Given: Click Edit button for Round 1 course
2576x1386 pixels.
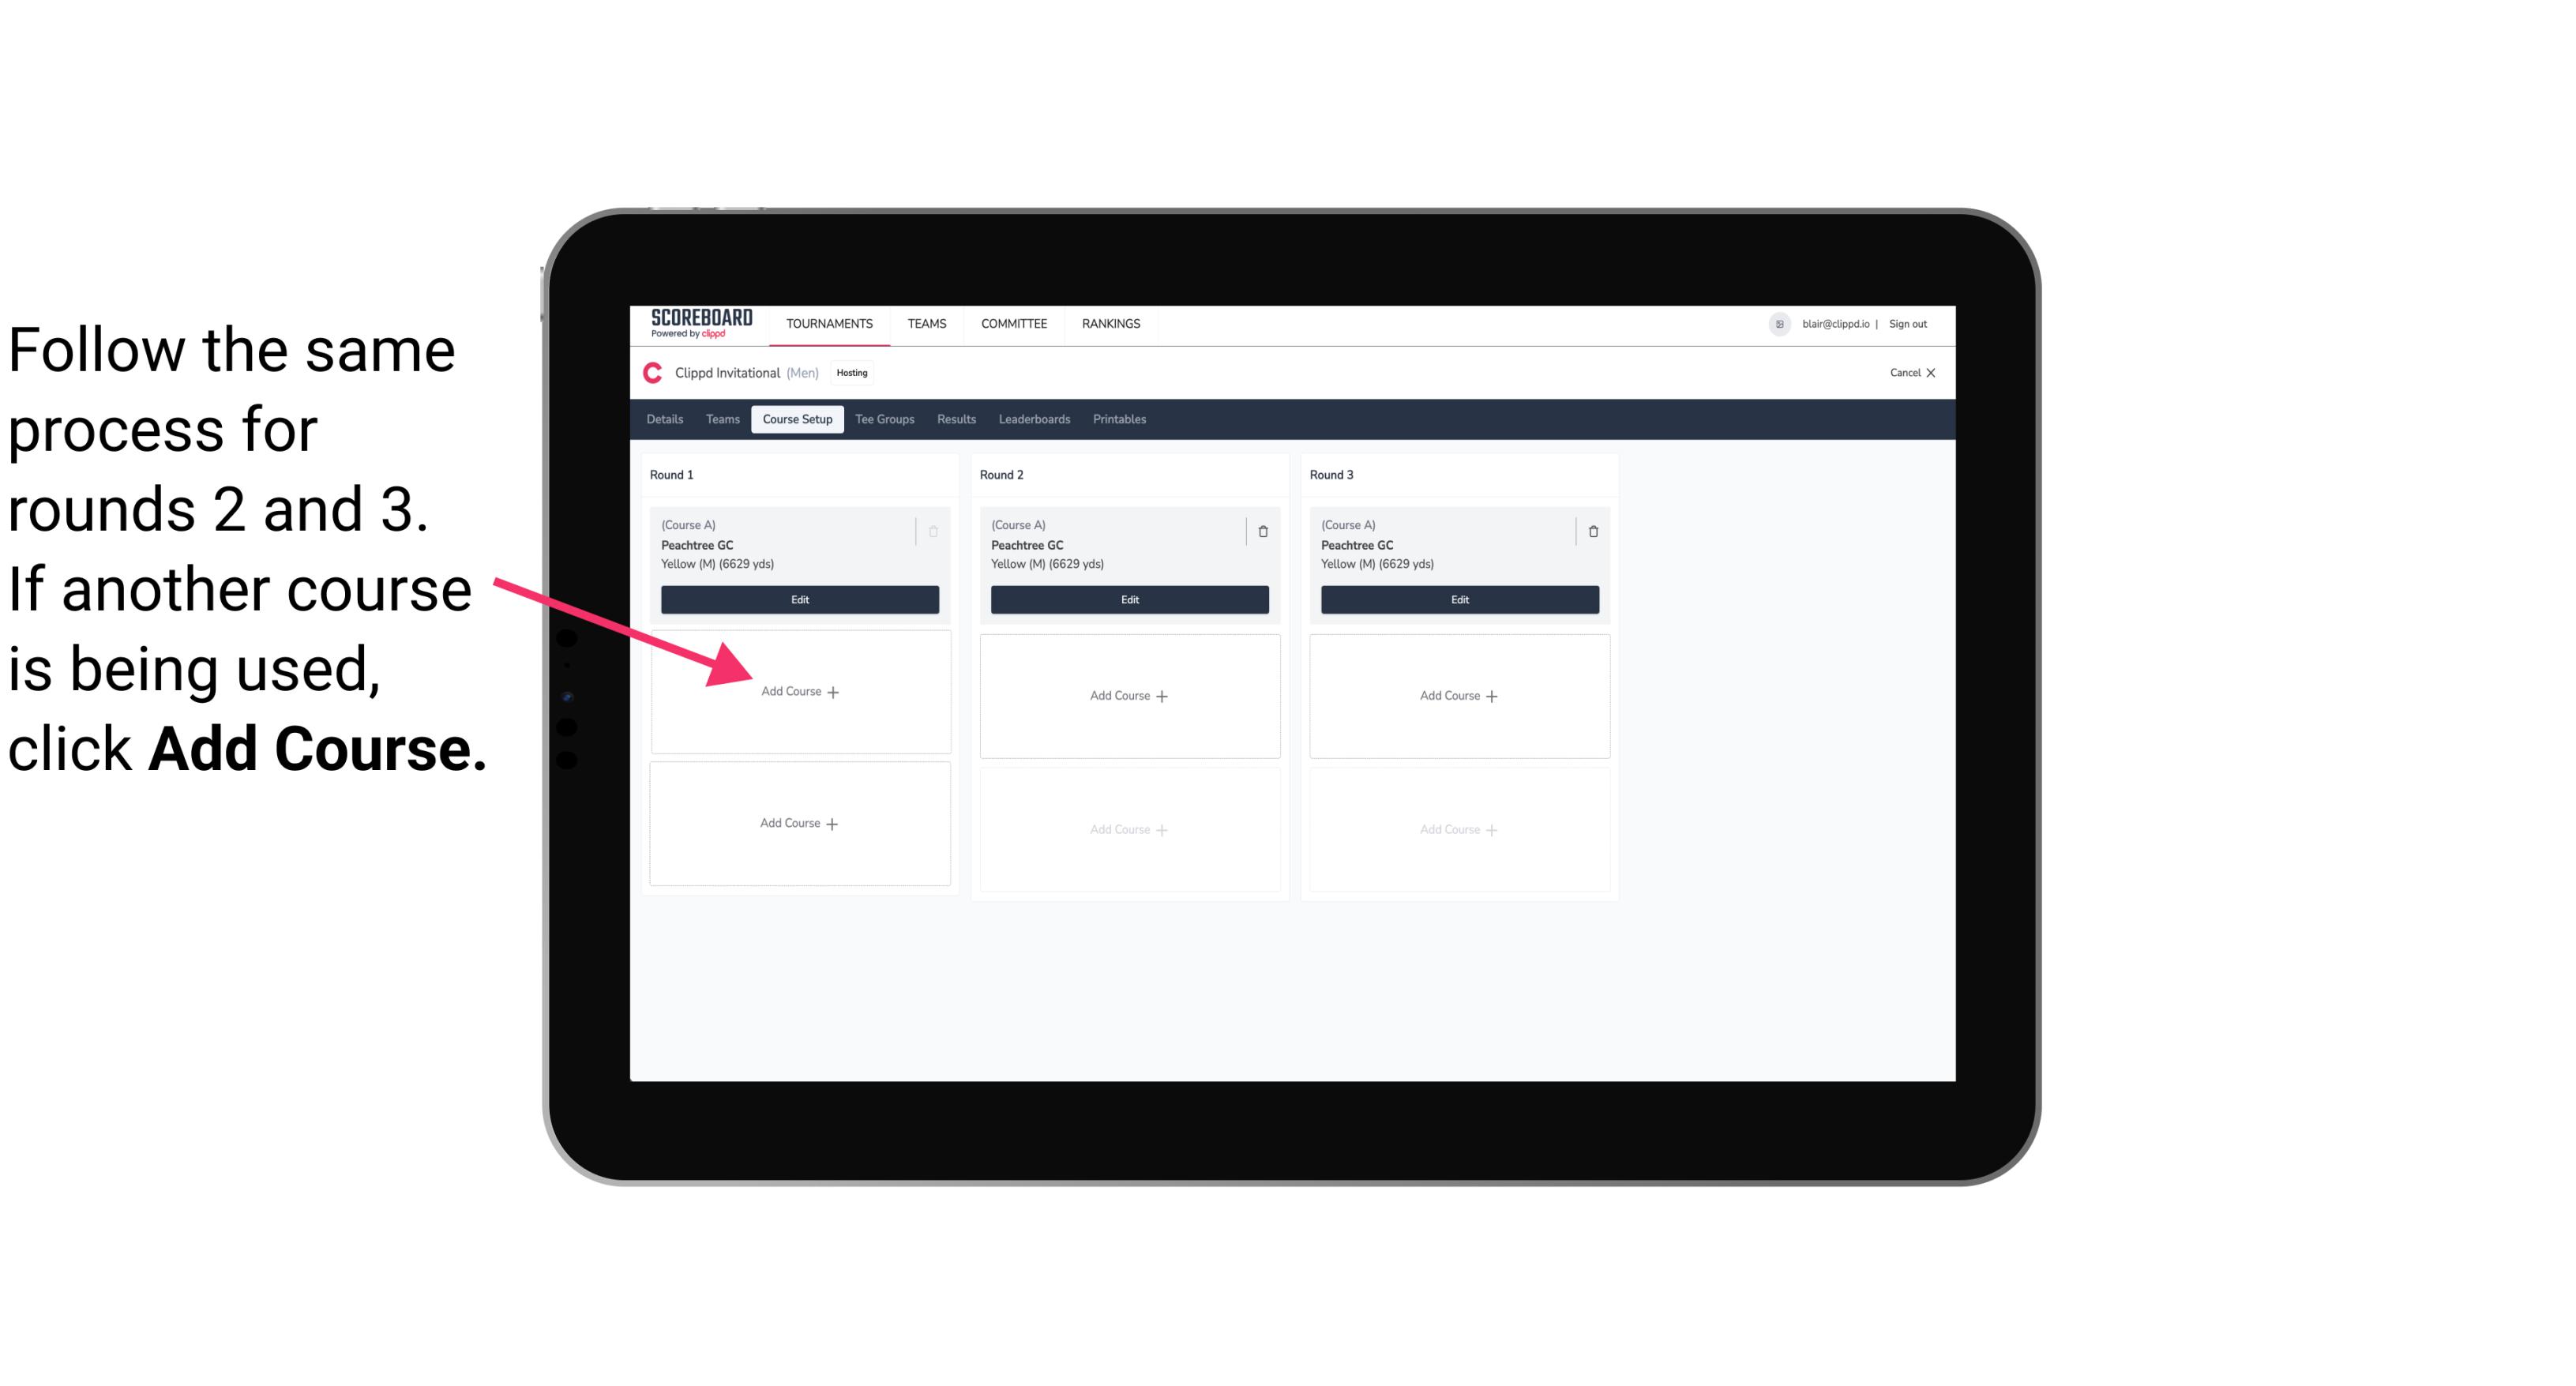Looking at the screenshot, I should pos(798,599).
